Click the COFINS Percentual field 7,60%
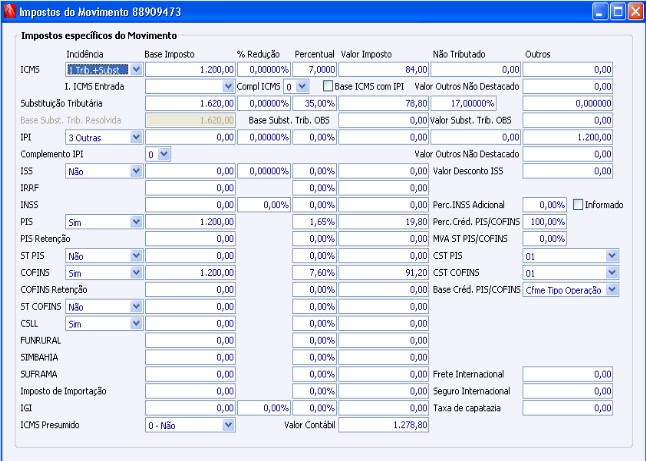Screen dimensions: 646x461 [315, 273]
